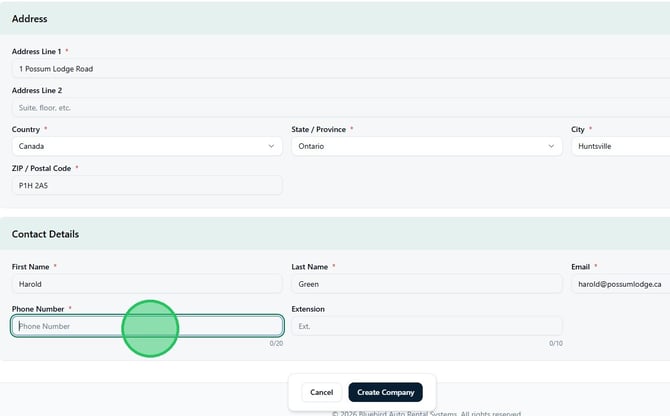
Task: Click the Country dropdown chevron arrow
Action: (271, 146)
